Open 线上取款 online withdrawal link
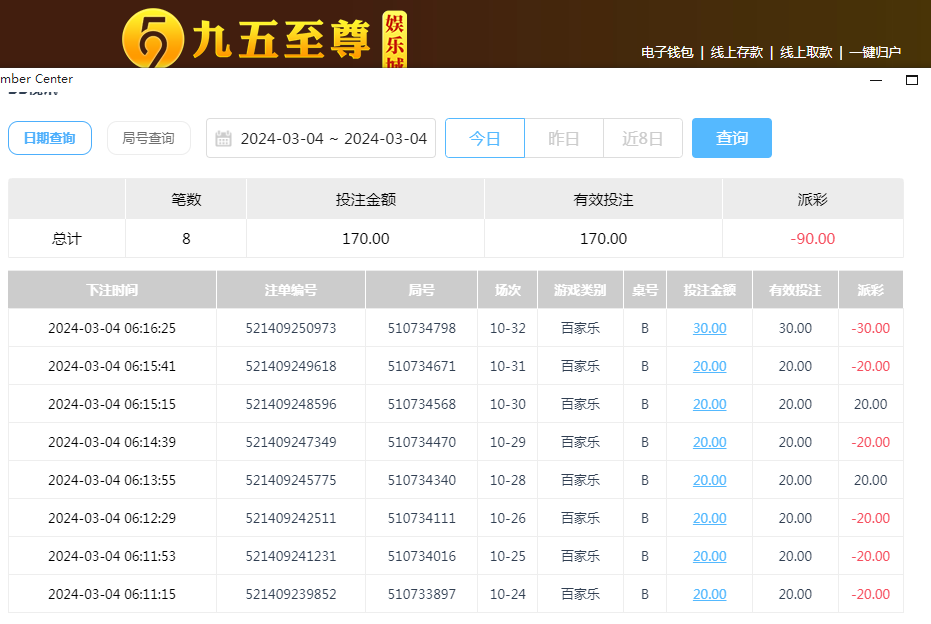 click(x=806, y=52)
